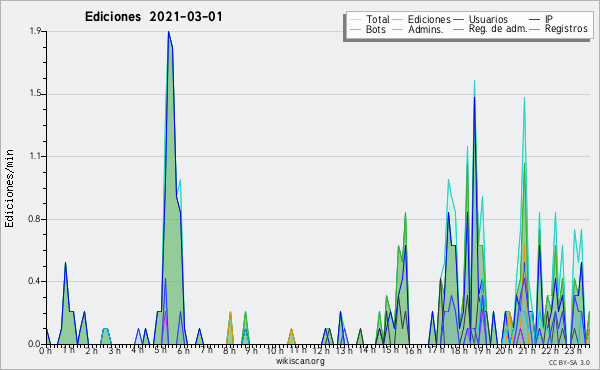The image size is (600, 370).
Task: Click the green peak before 16 h
Action: (x=405, y=213)
